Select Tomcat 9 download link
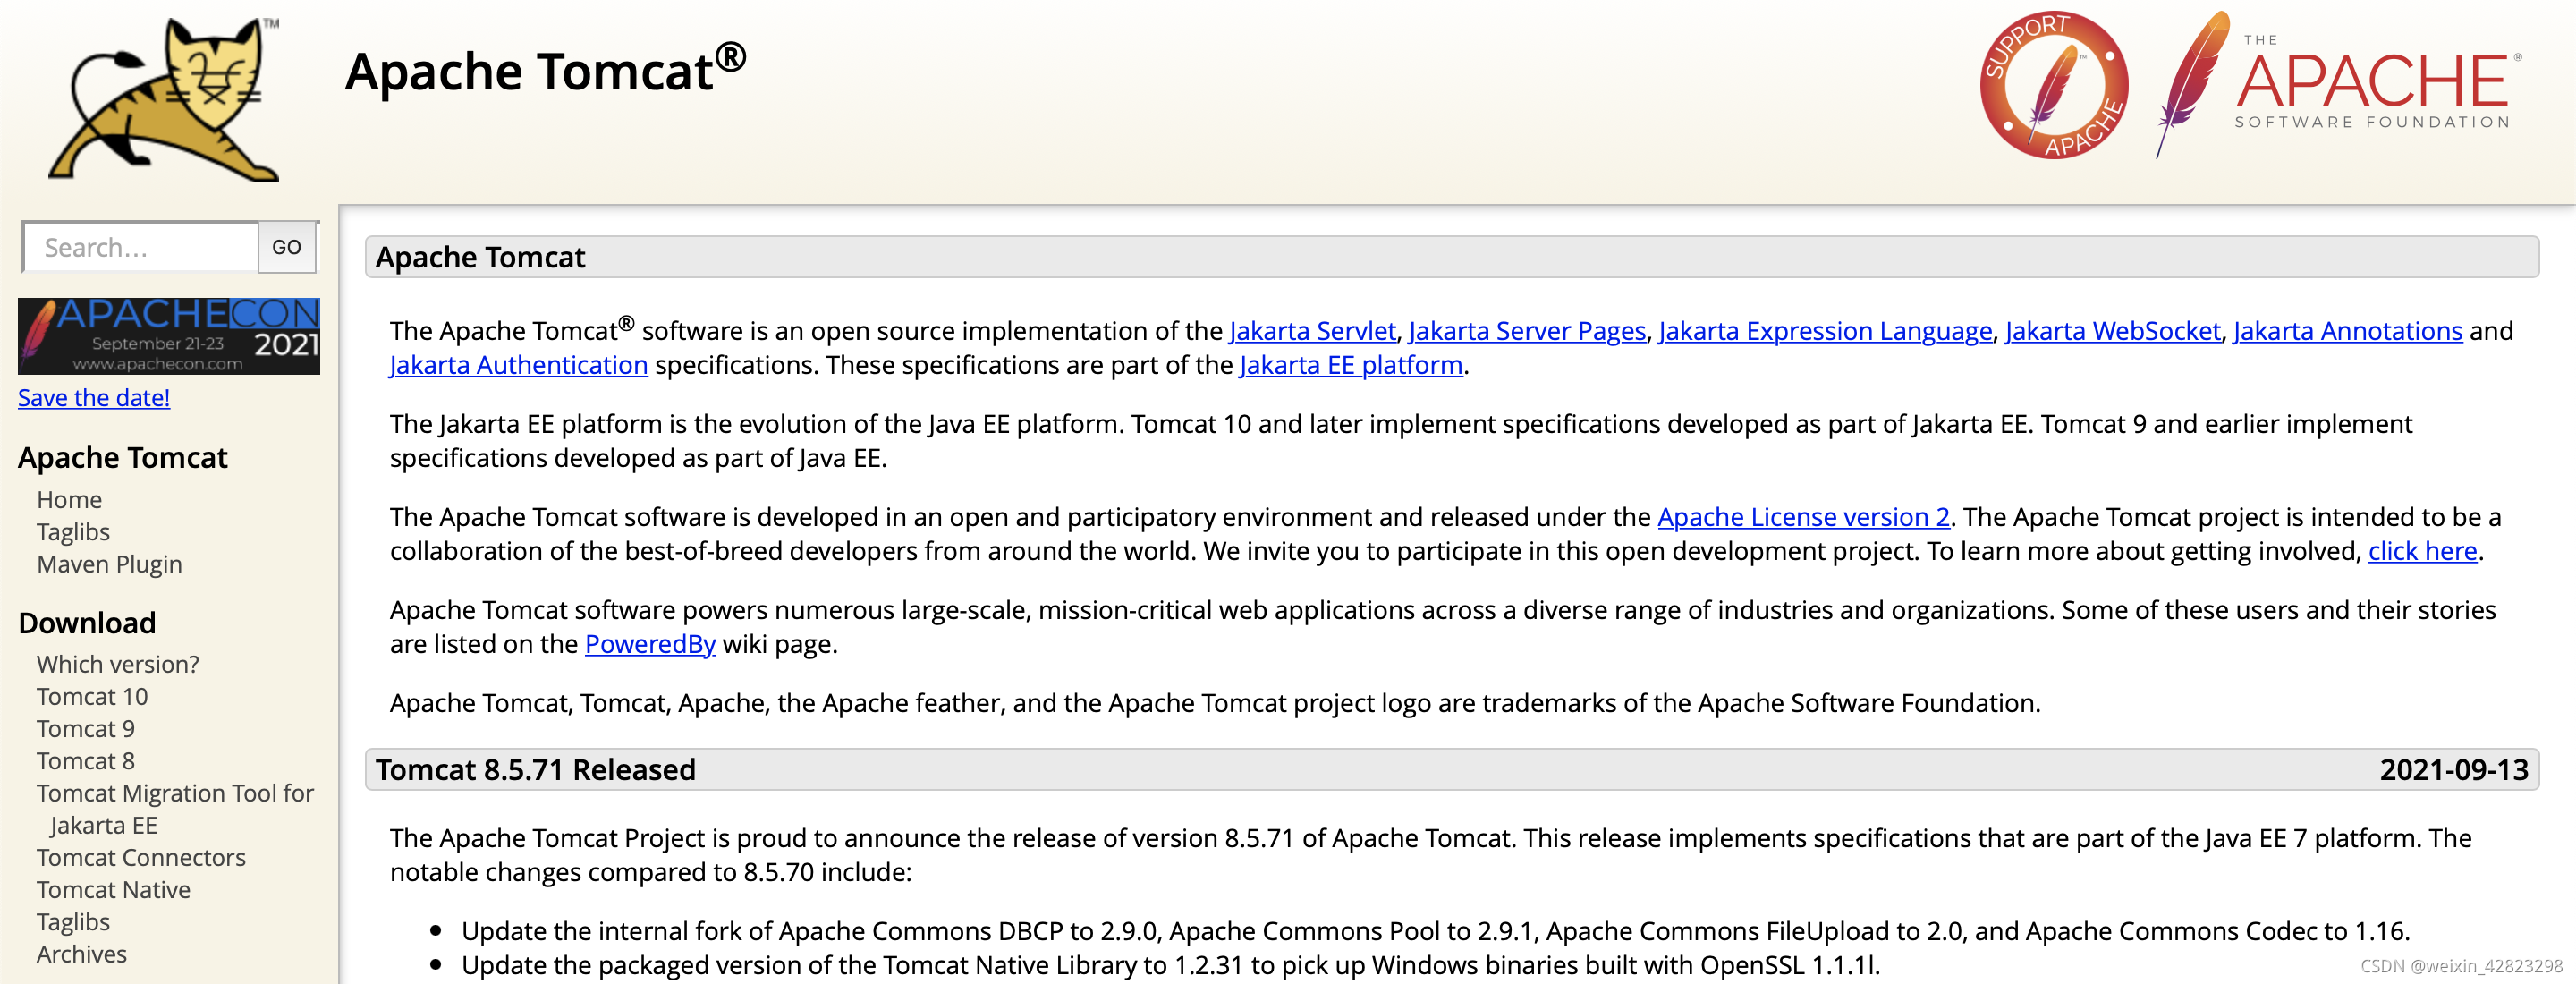Image resolution: width=2576 pixels, height=984 pixels. (x=85, y=728)
